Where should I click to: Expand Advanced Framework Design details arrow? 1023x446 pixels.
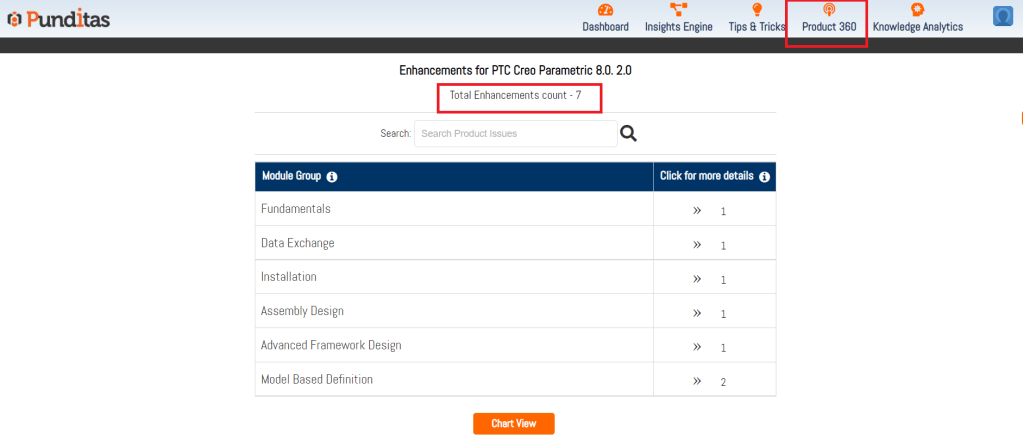point(697,347)
